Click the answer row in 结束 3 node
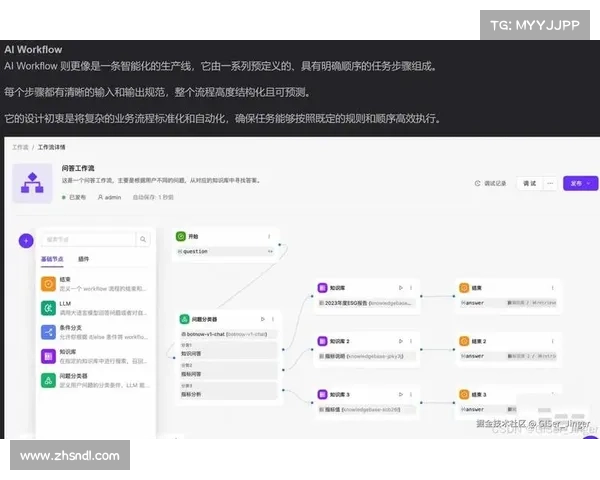 tap(488, 410)
